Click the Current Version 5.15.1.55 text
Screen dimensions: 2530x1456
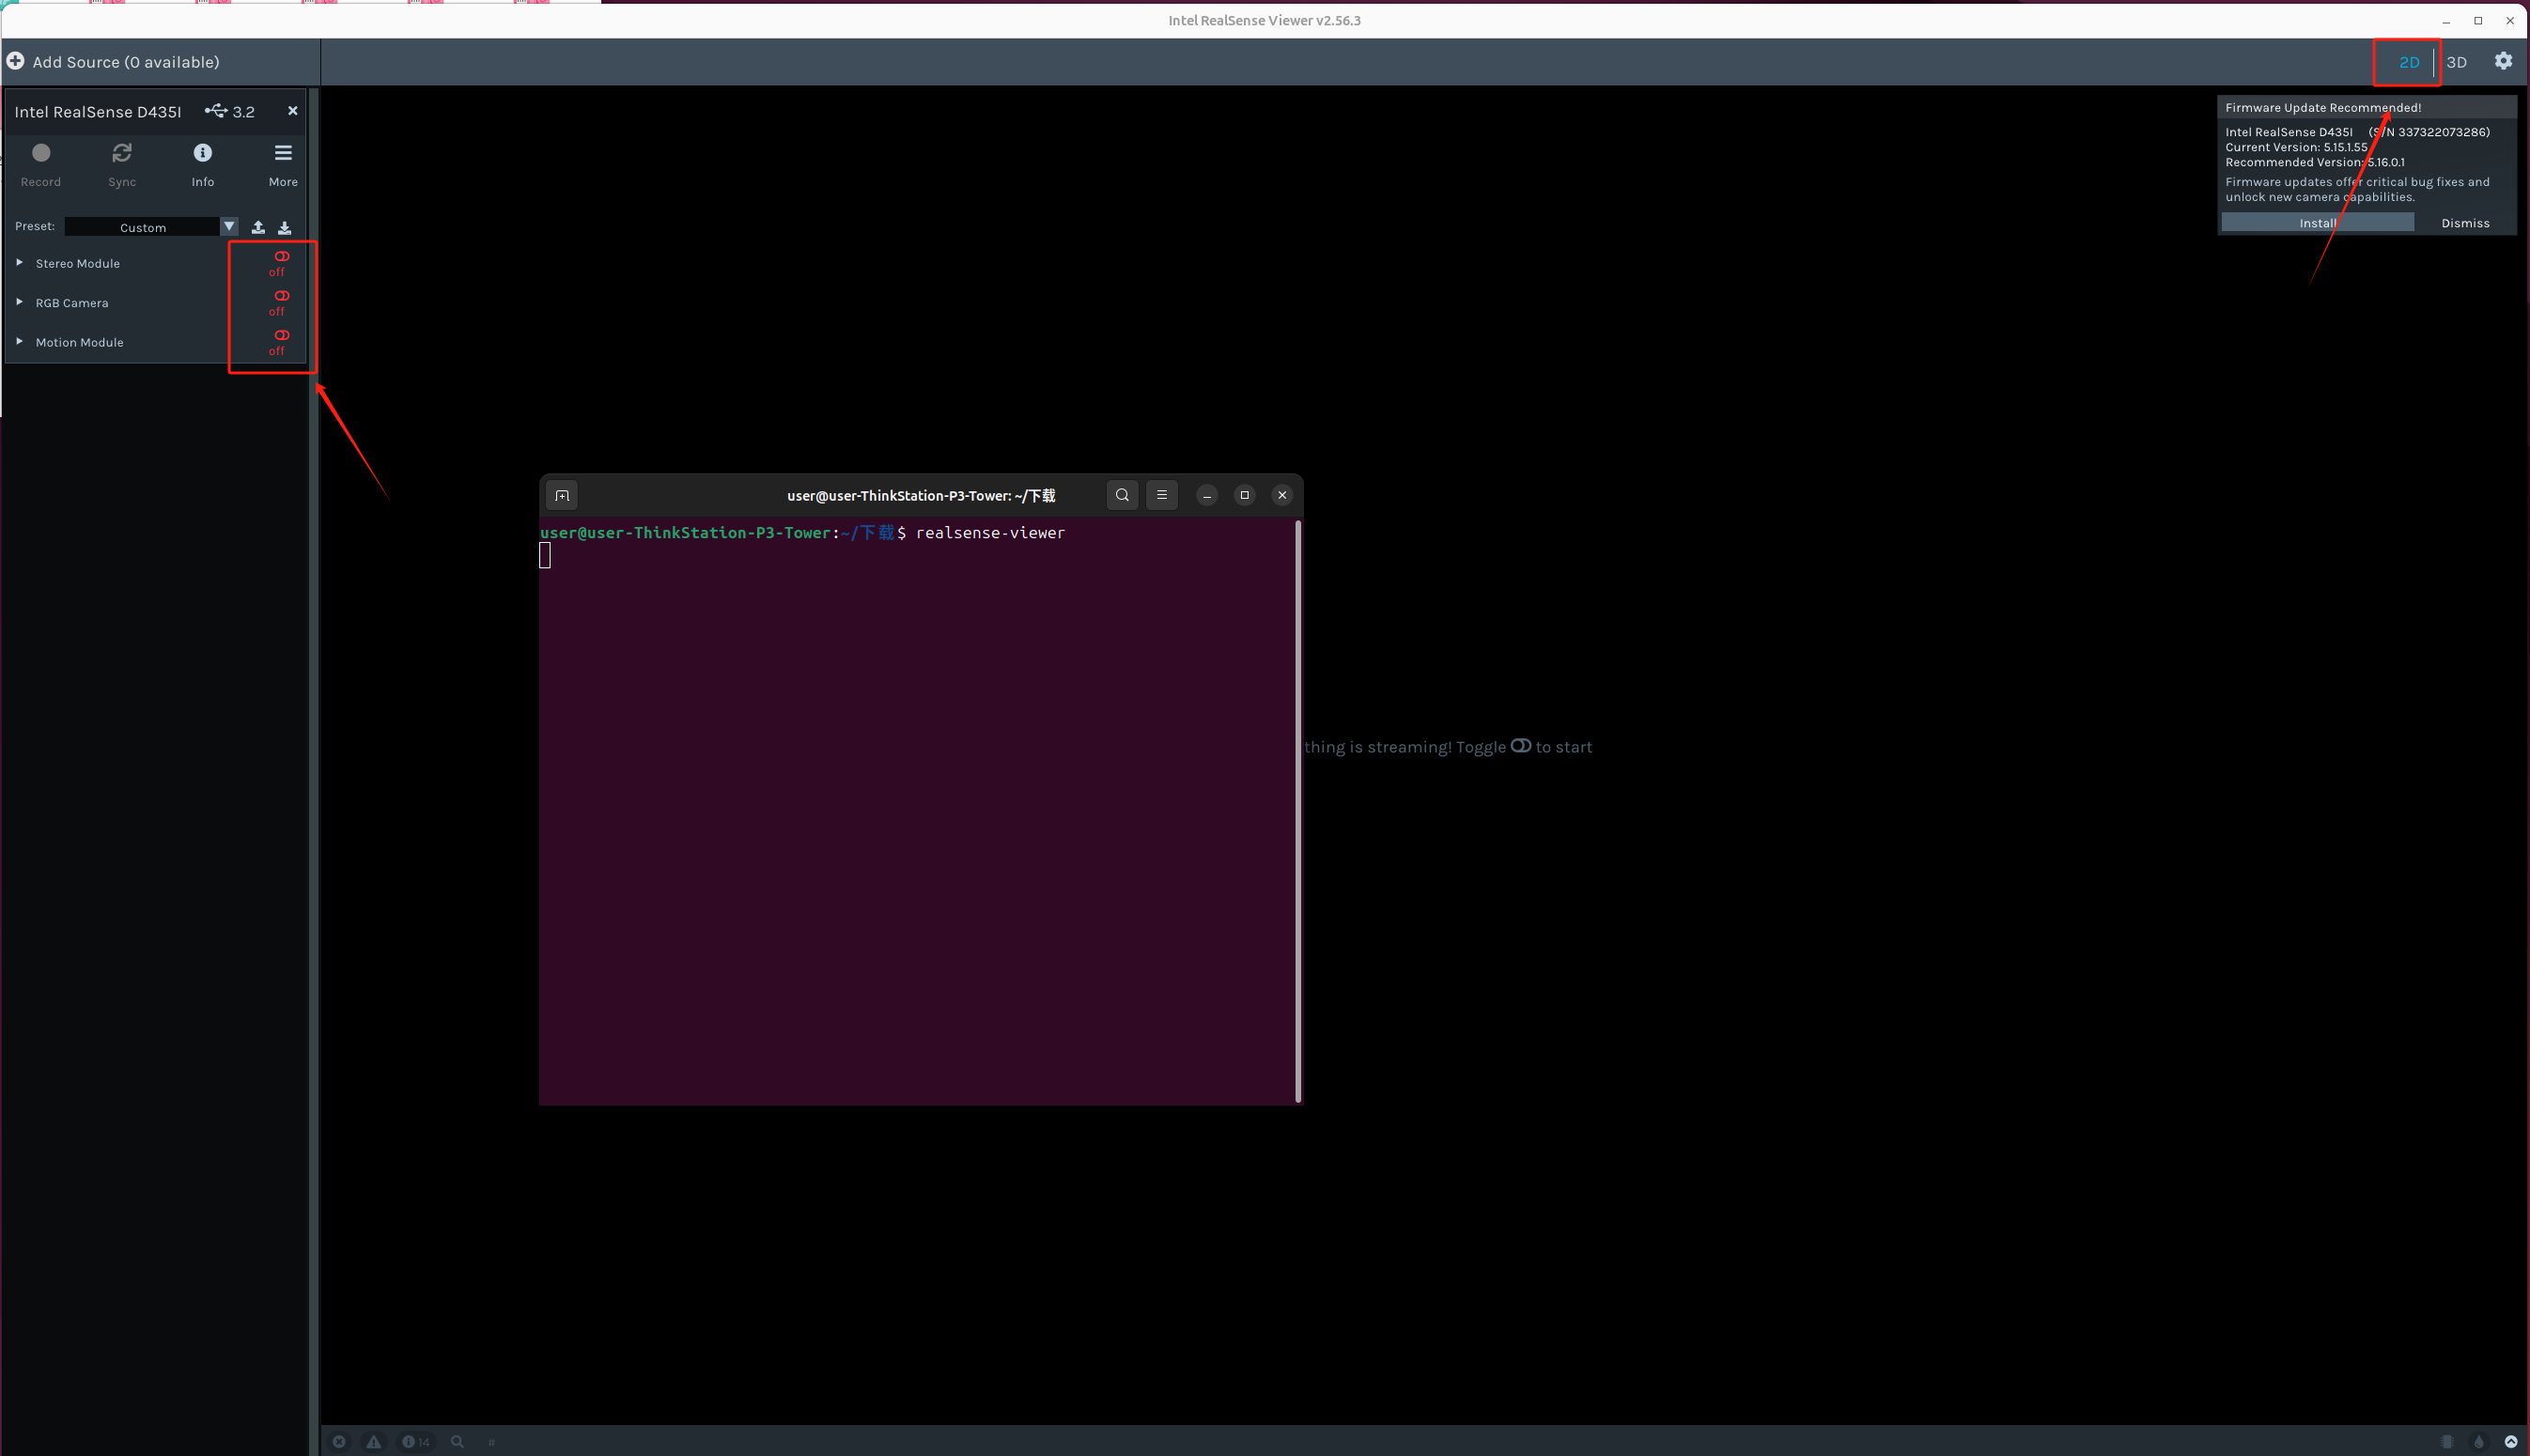[x=2296, y=147]
